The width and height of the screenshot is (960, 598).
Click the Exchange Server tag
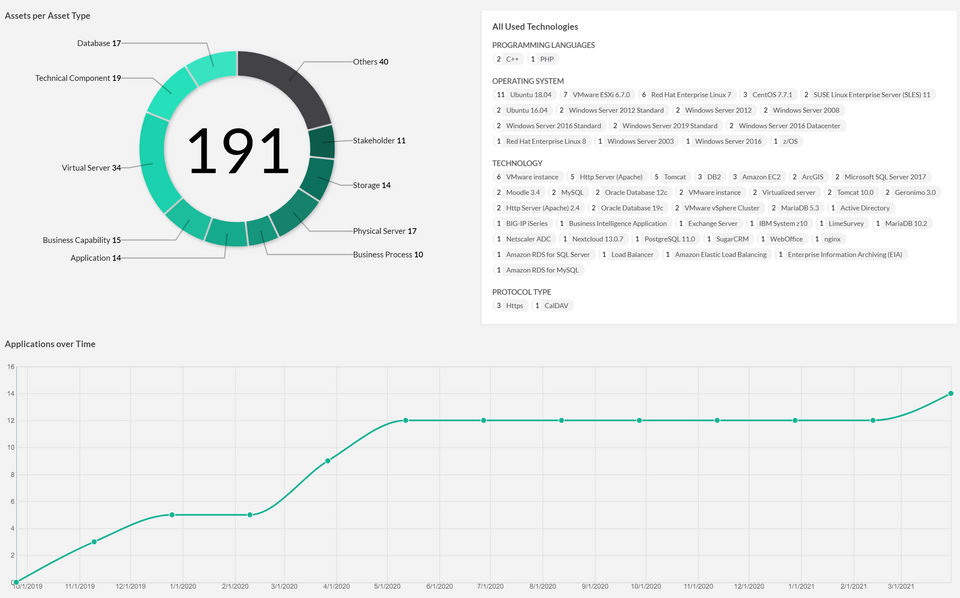[x=708, y=223]
